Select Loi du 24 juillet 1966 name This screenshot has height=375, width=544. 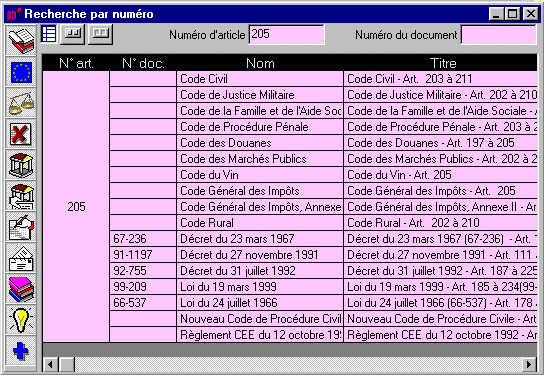coord(260,302)
